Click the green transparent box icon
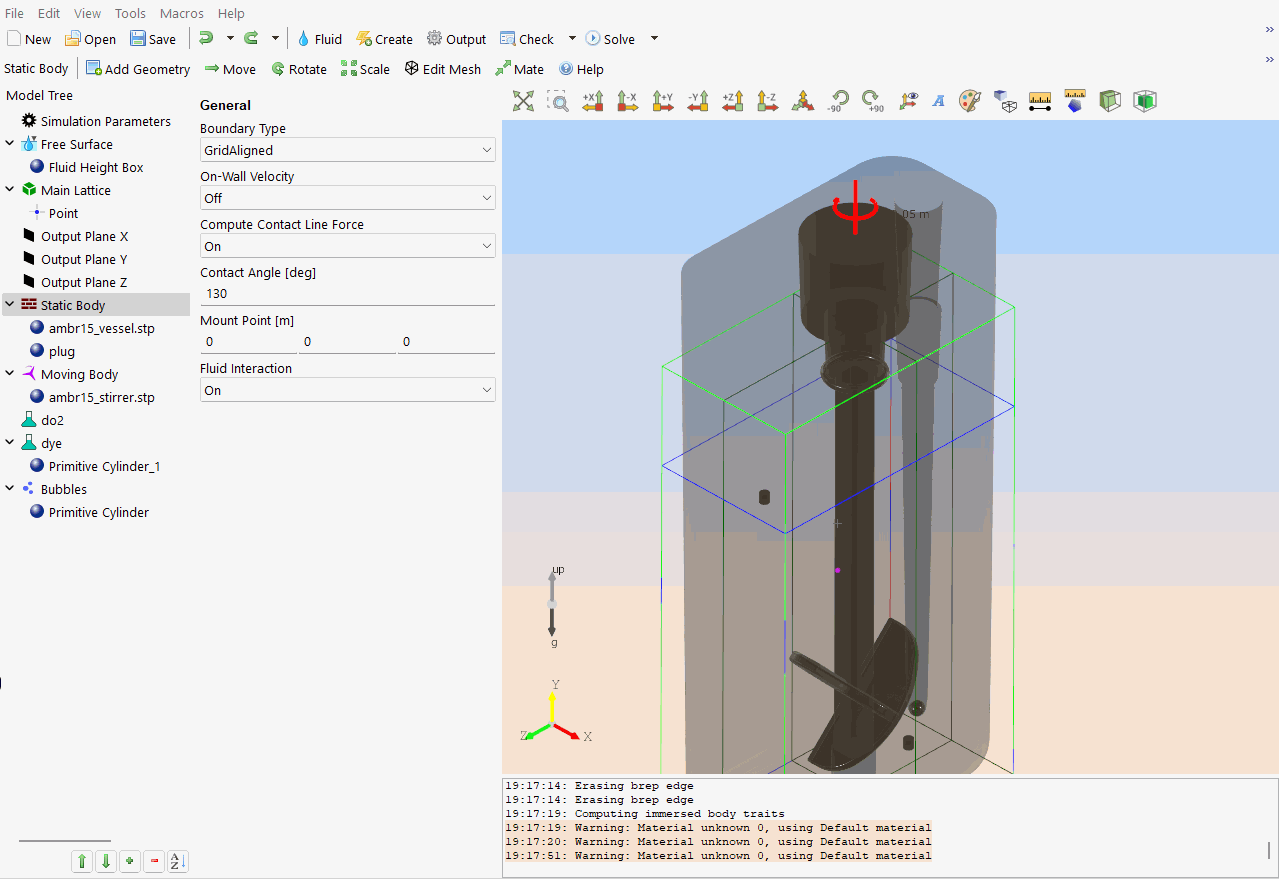Viewport: 1279px width, 879px height. coord(1110,100)
